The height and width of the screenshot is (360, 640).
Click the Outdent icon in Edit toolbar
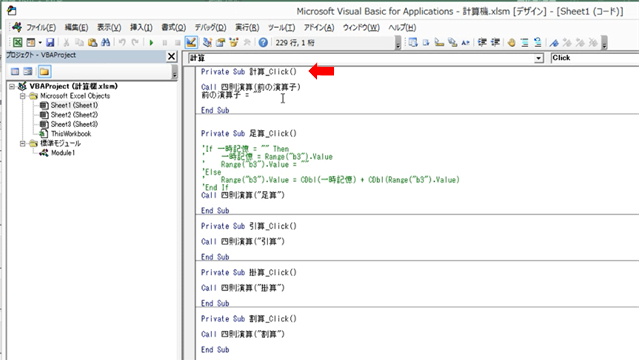point(495,42)
